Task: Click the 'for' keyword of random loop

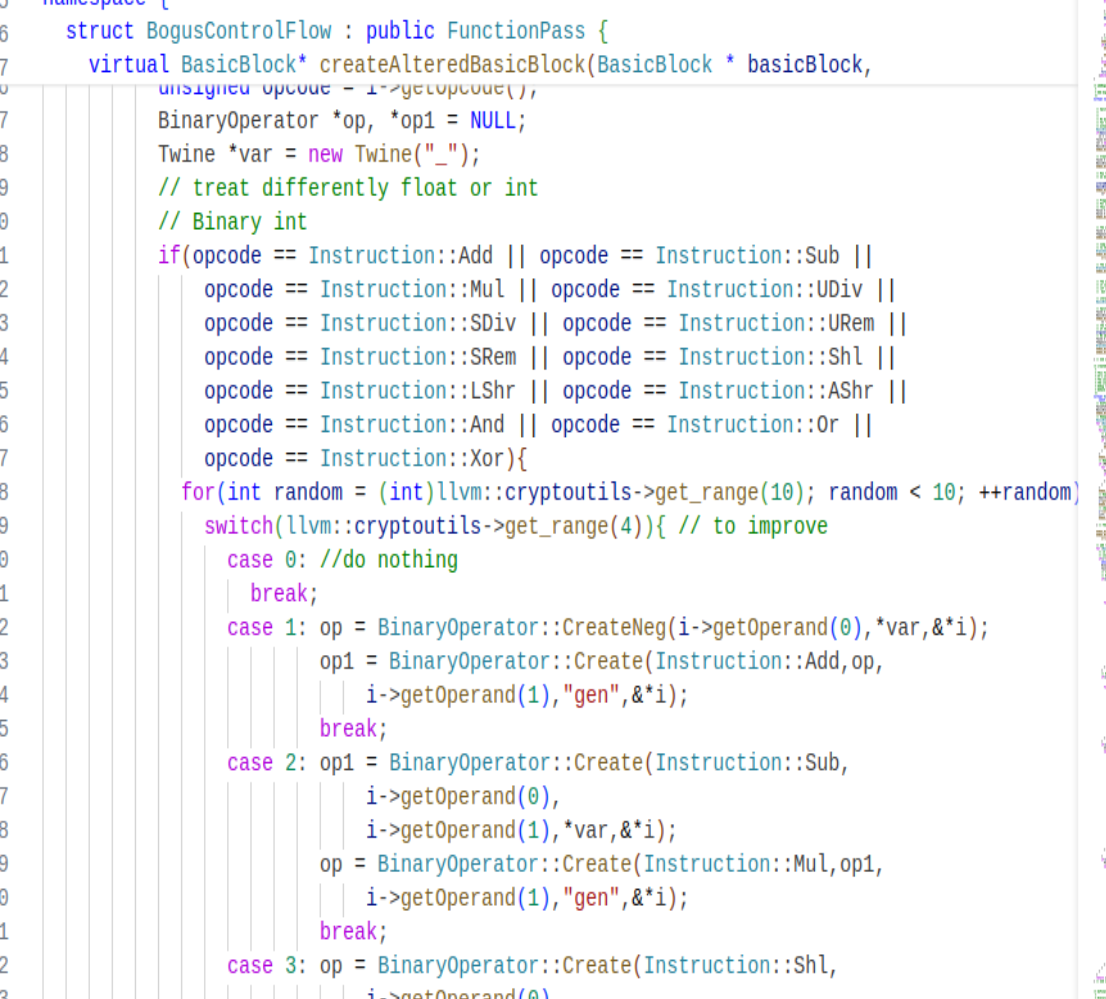Action: [198, 493]
